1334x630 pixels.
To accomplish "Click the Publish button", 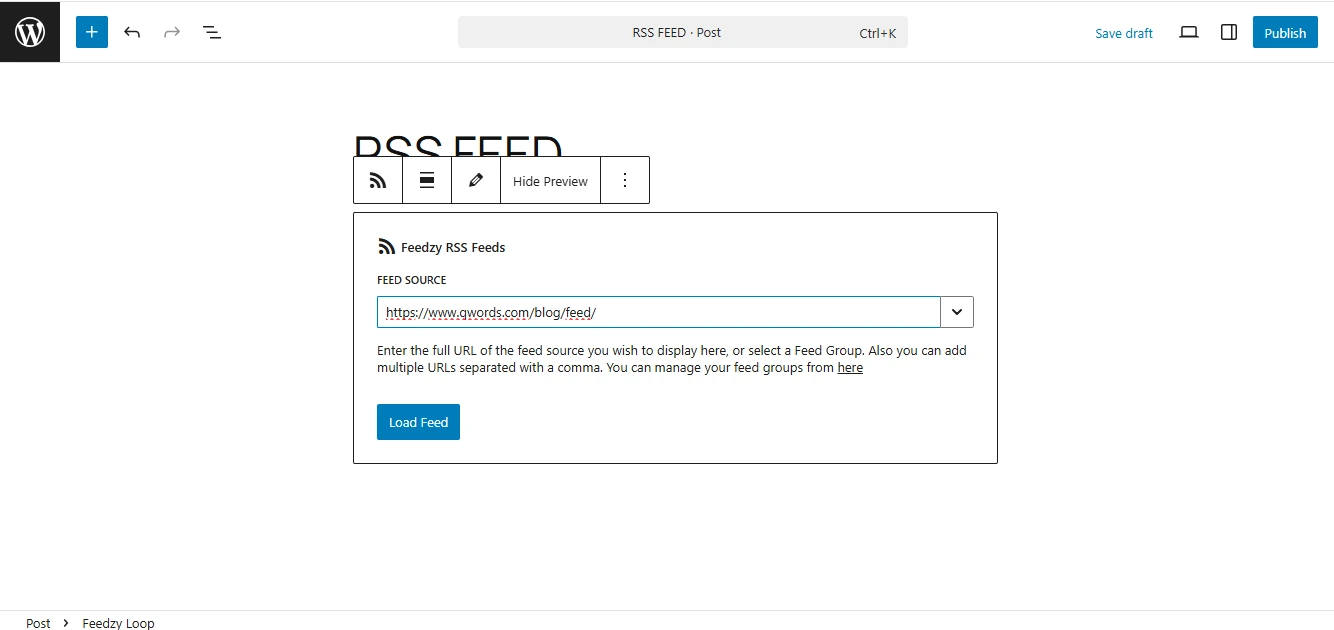I will (x=1285, y=32).
